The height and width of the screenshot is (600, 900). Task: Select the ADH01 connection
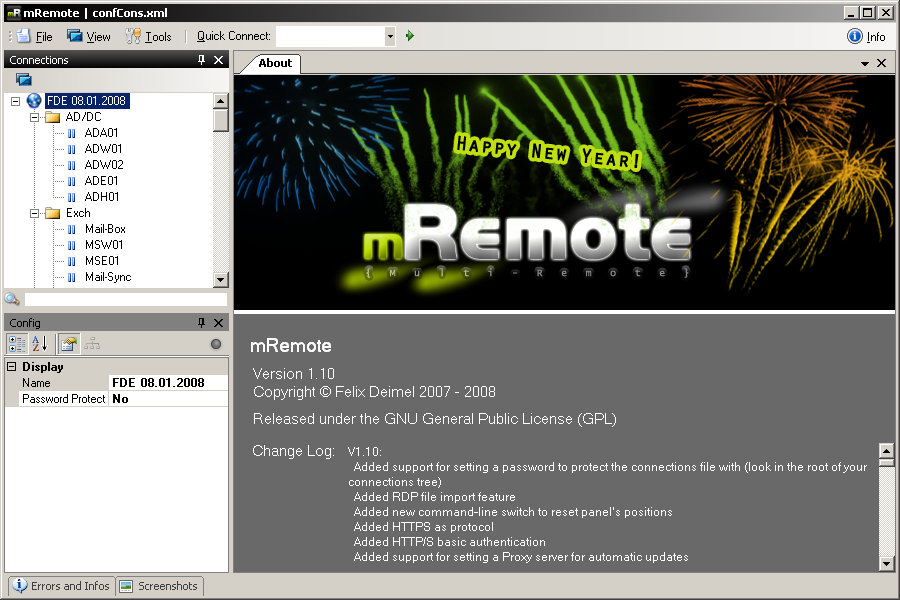[102, 197]
